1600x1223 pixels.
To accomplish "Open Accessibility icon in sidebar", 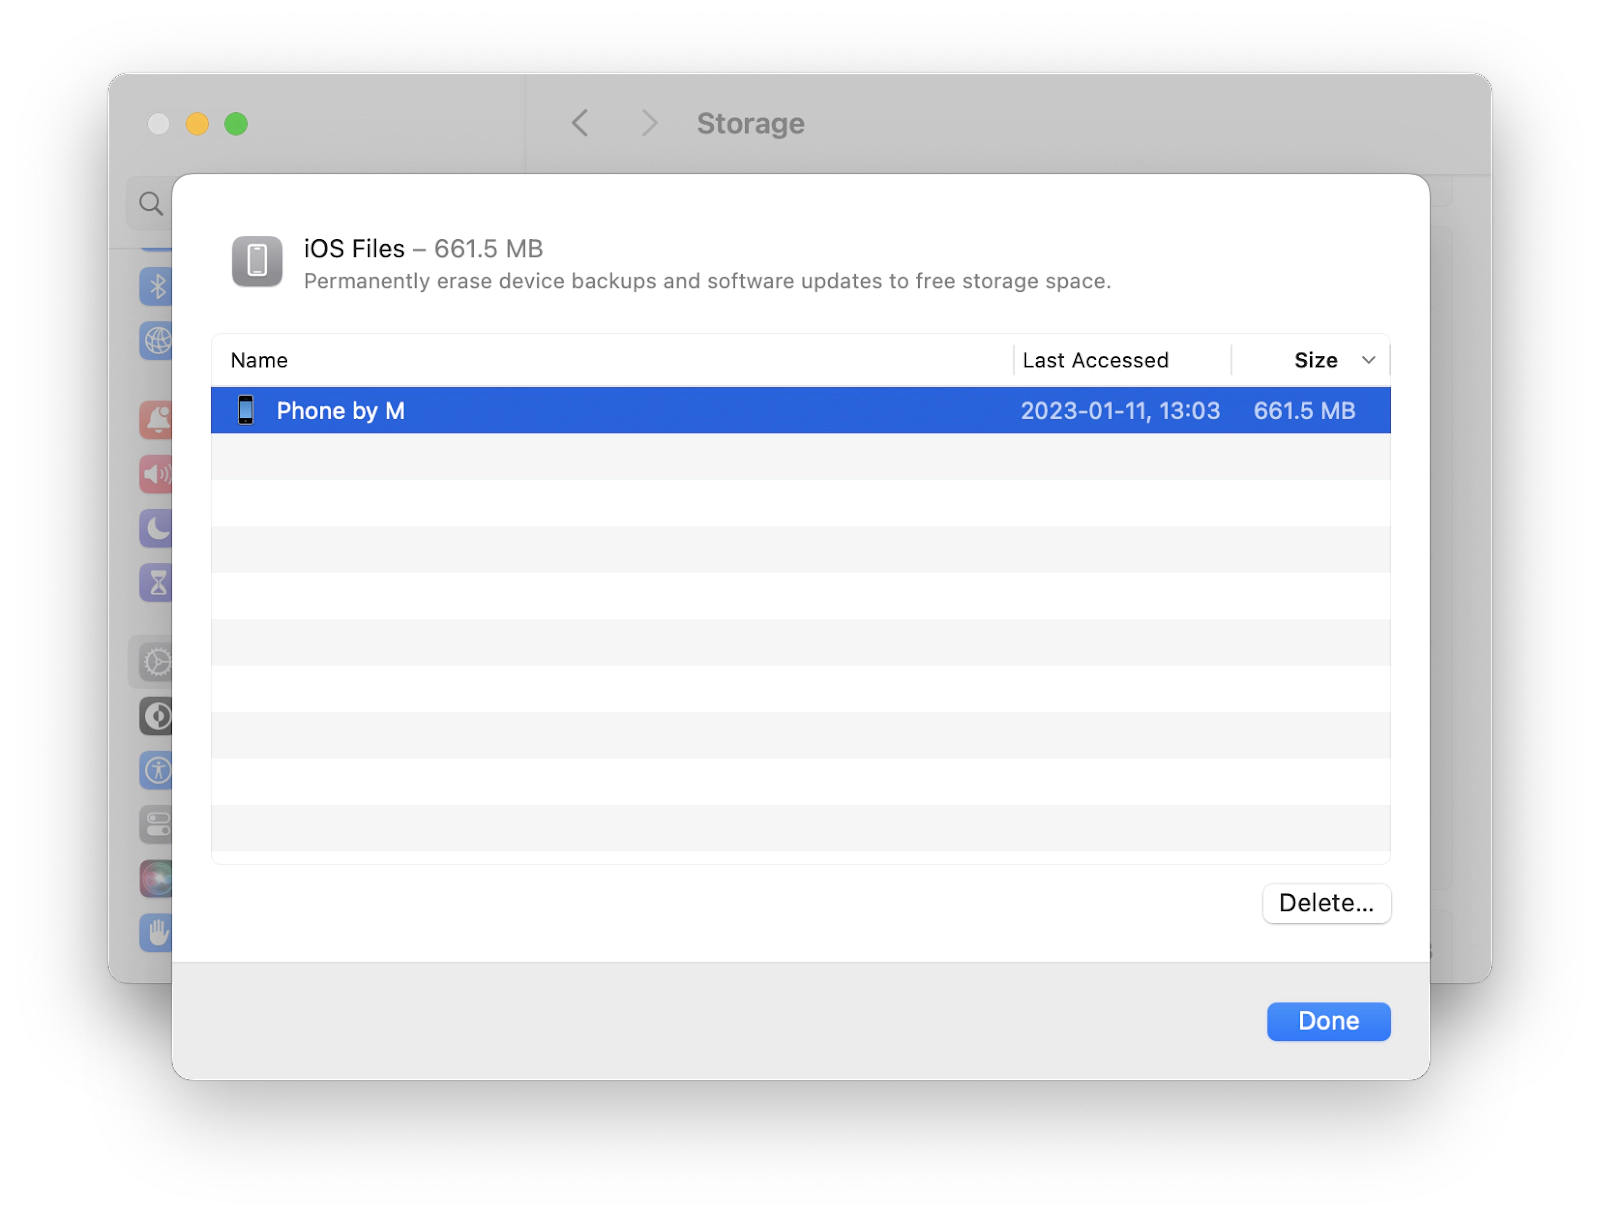I will (156, 770).
